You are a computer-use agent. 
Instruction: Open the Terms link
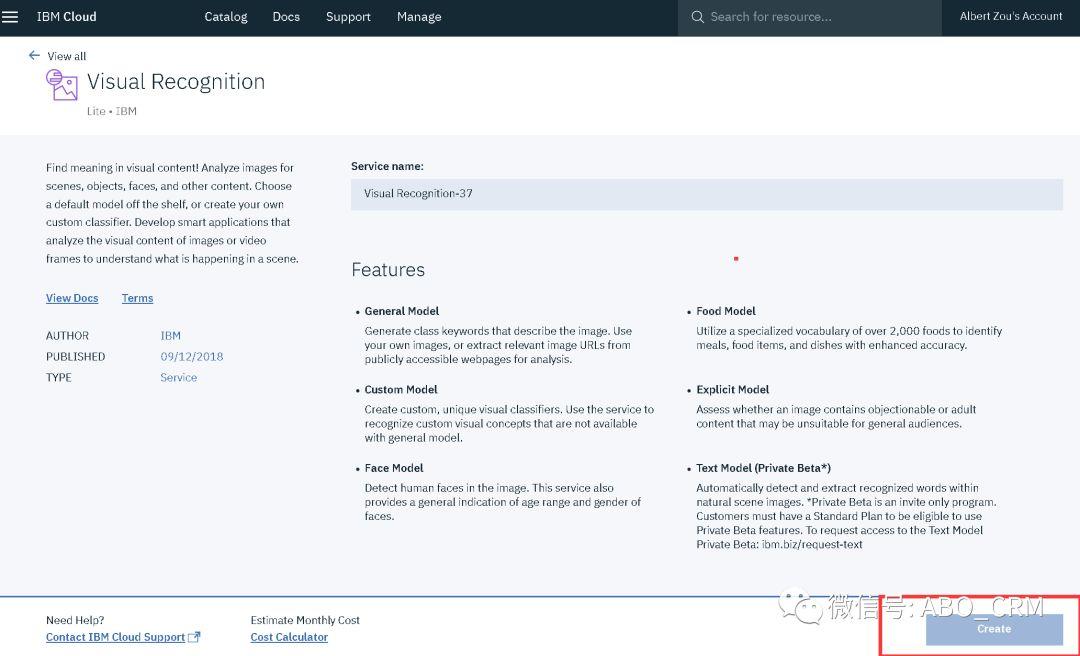point(138,298)
